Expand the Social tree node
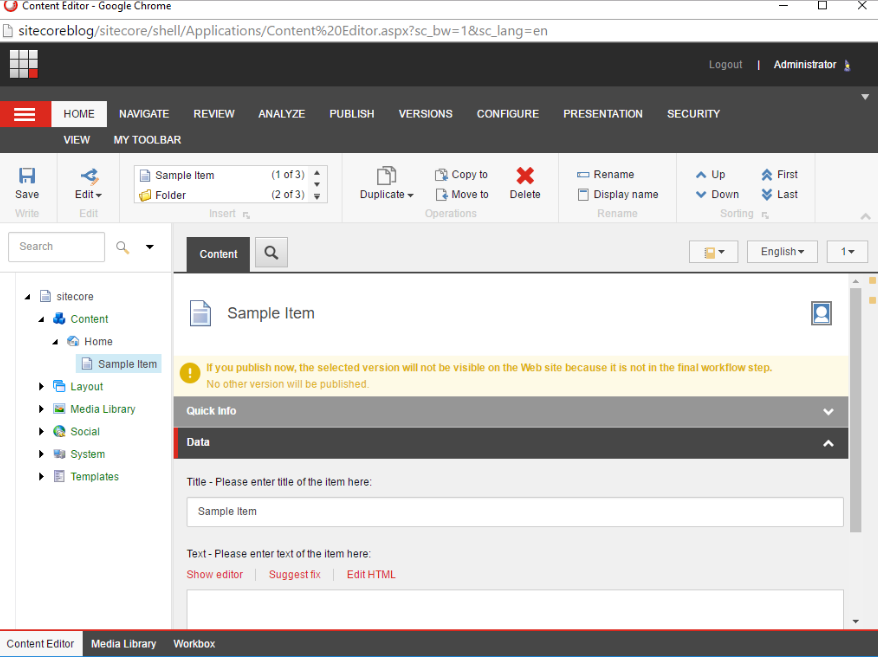Image resolution: width=878 pixels, height=658 pixels. pos(41,431)
